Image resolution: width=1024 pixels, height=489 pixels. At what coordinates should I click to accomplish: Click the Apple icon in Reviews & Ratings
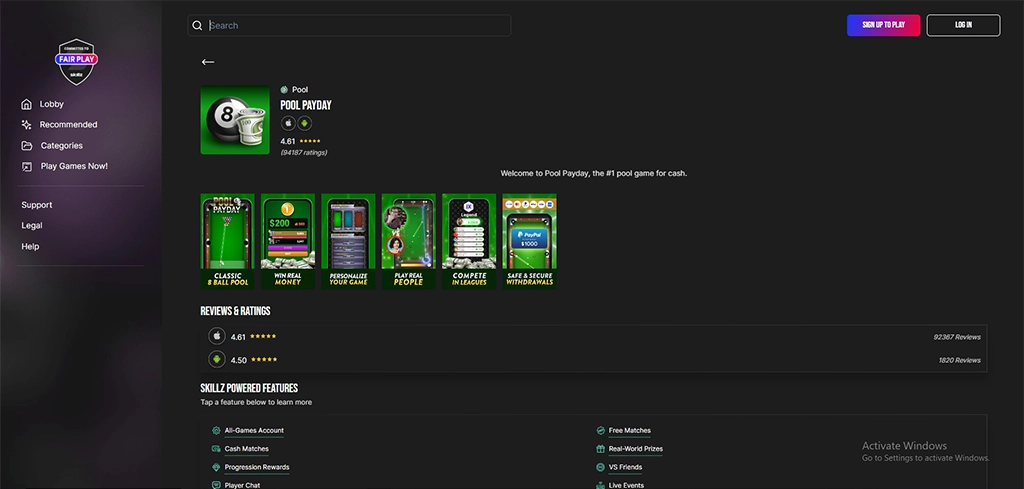pos(217,336)
